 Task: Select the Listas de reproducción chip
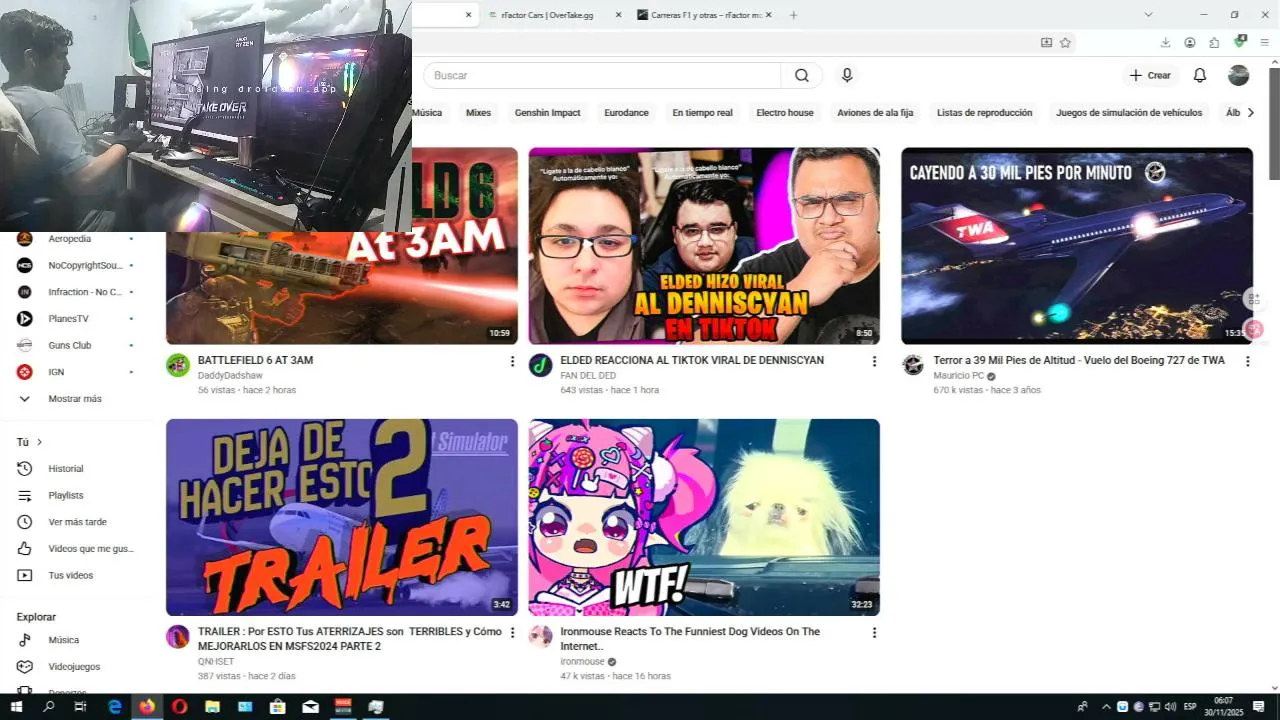(x=984, y=113)
